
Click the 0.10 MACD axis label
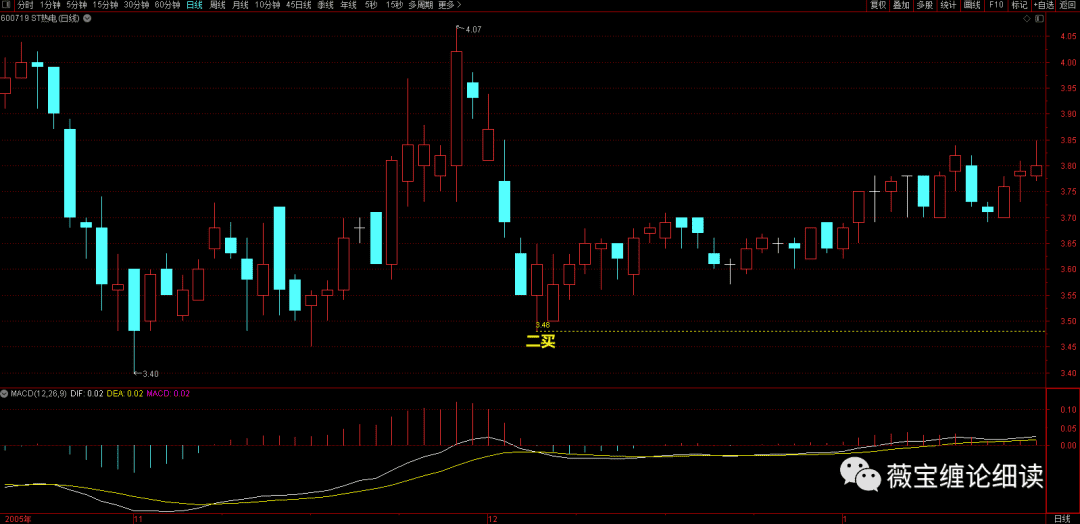tap(1070, 410)
